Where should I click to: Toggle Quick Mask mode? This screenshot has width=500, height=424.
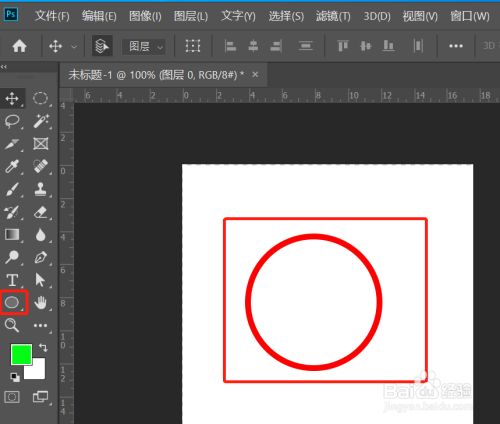12,397
